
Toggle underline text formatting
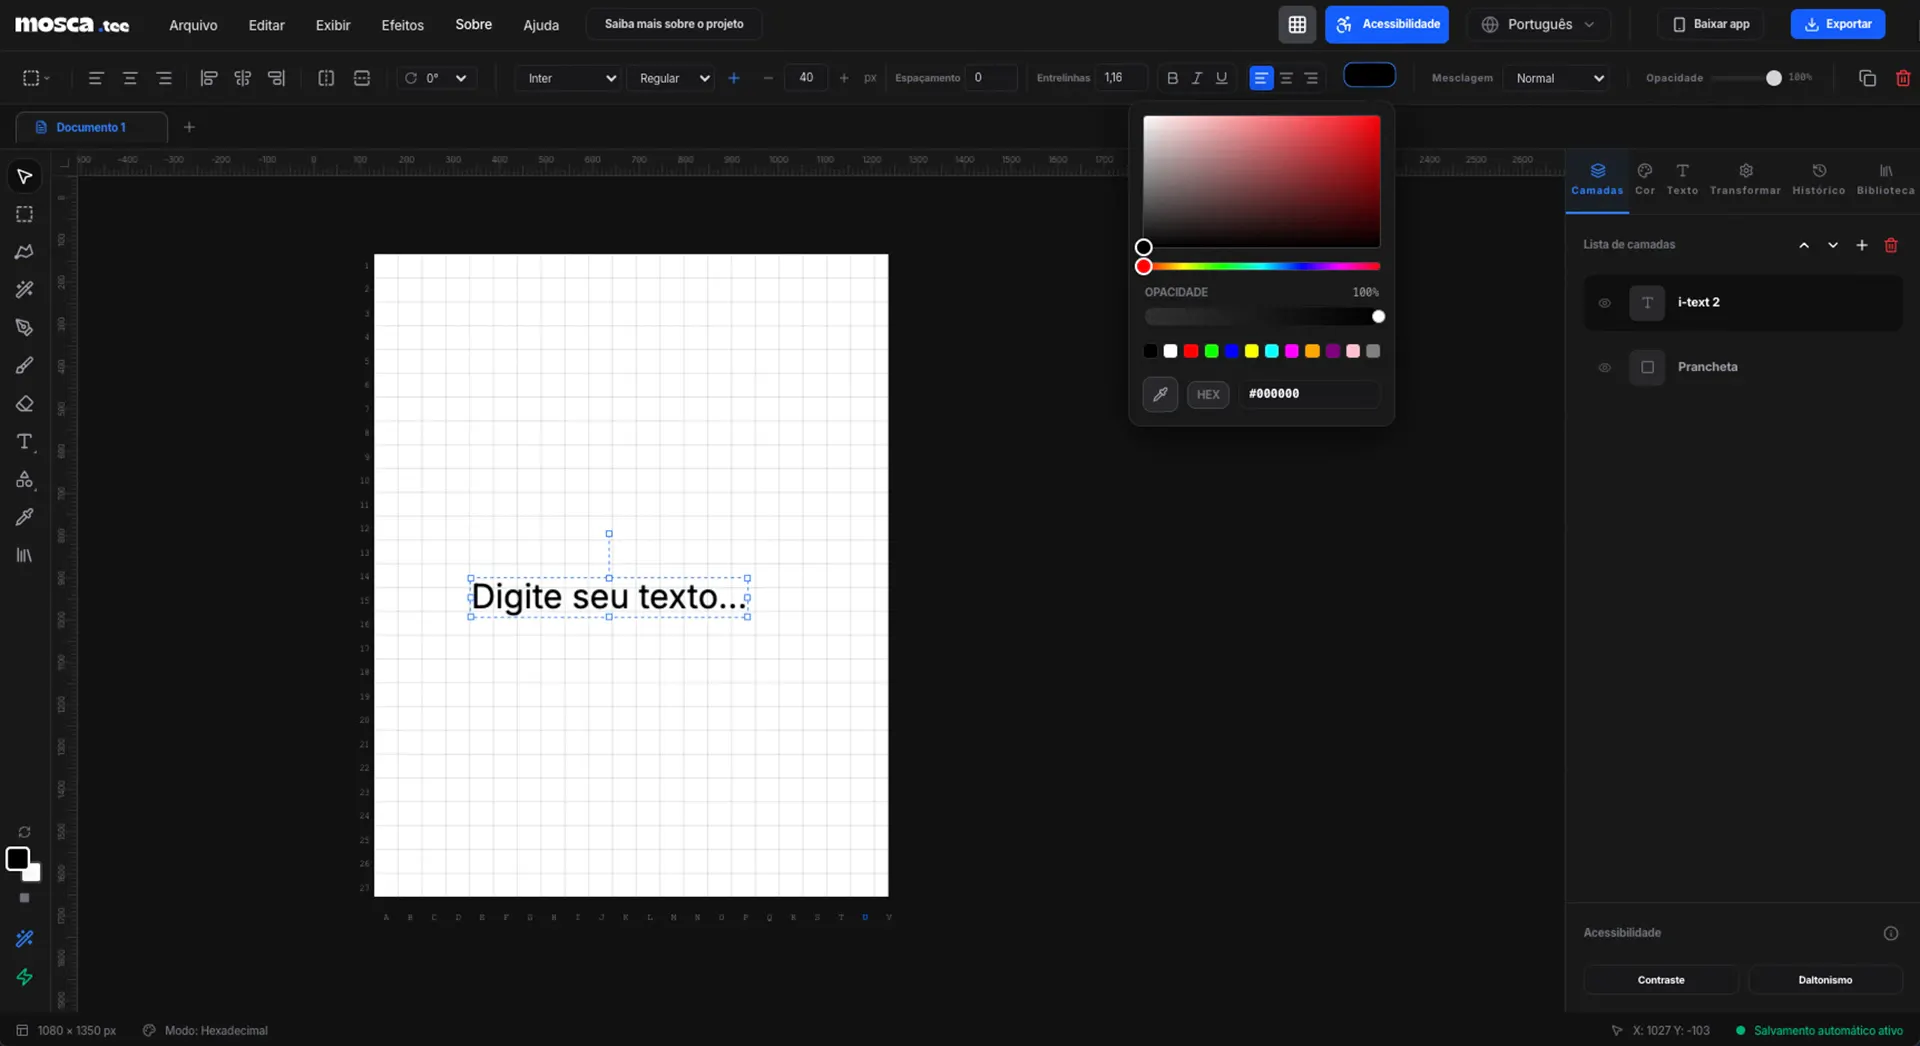point(1221,78)
